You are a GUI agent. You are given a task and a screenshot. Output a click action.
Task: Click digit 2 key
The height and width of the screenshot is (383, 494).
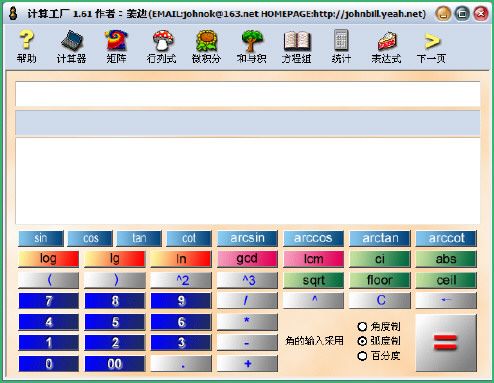[115, 343]
